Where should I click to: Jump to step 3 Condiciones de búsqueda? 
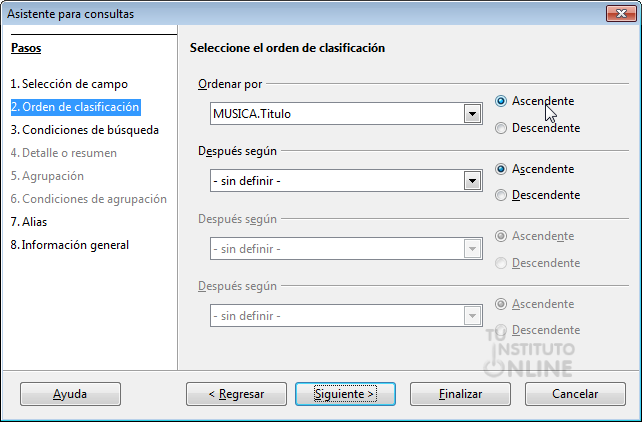[x=85, y=130]
